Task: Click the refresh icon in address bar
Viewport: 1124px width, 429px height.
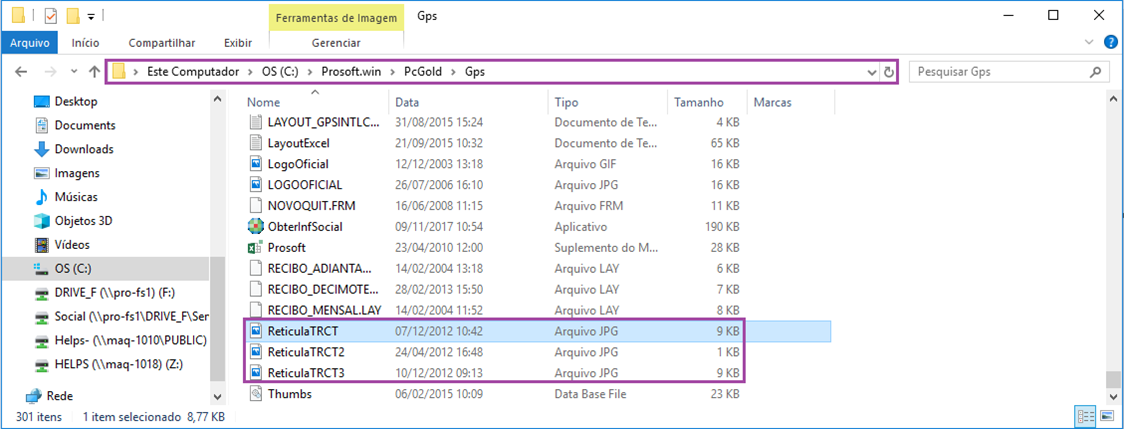Action: coord(888,72)
